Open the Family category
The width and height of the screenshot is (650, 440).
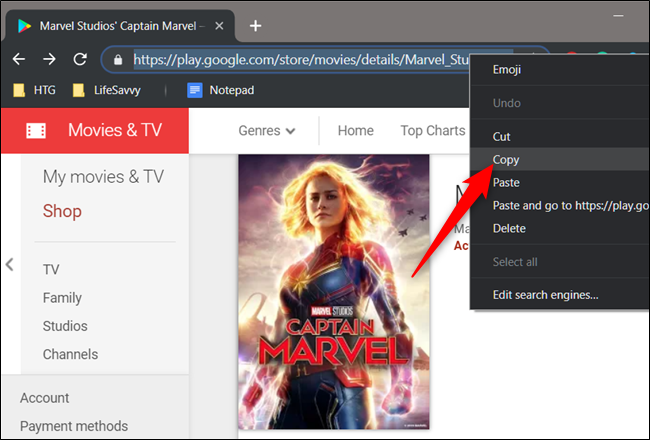[x=62, y=298]
